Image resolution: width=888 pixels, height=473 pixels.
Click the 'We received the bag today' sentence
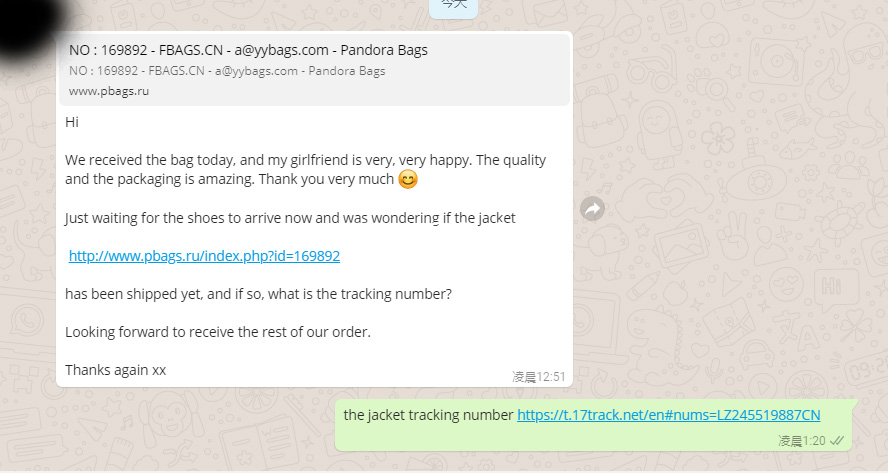pyautogui.click(x=305, y=160)
